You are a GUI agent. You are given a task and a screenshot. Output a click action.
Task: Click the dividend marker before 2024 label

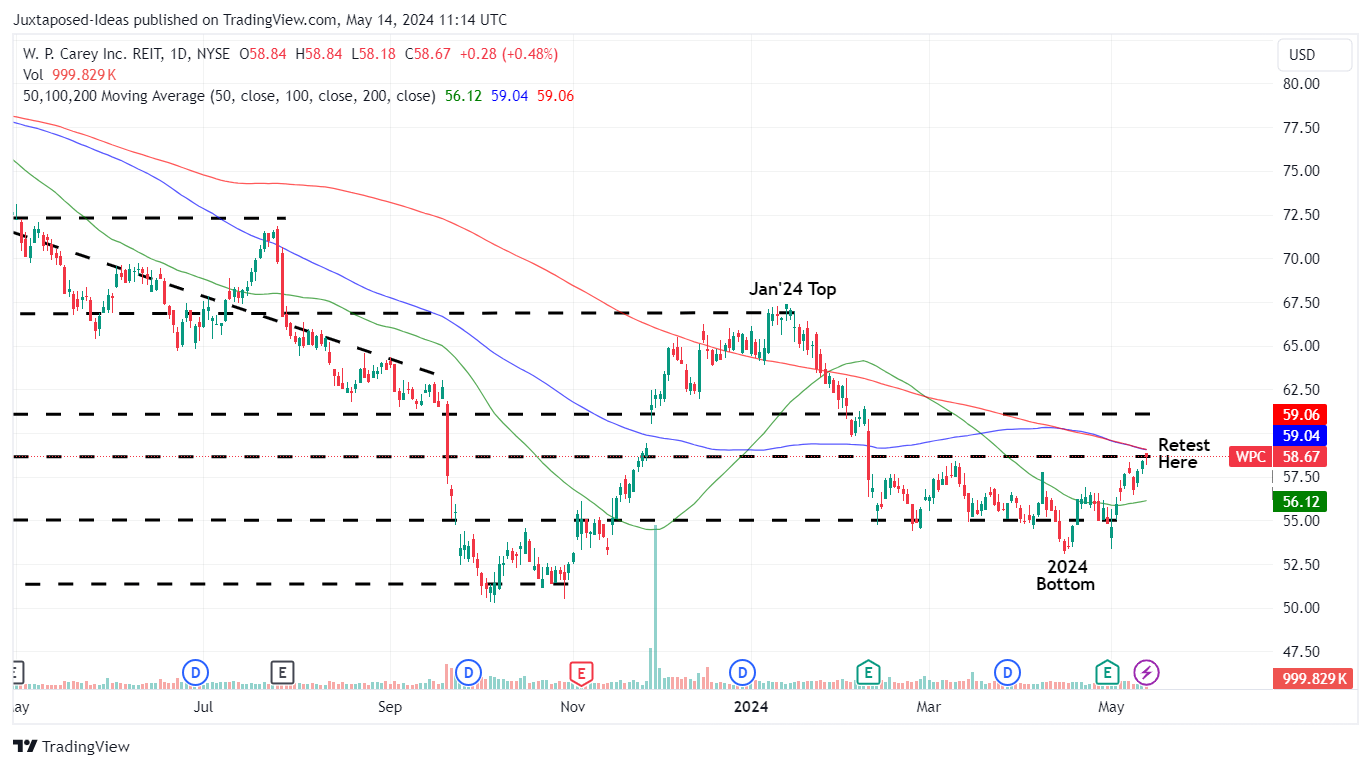click(x=743, y=673)
